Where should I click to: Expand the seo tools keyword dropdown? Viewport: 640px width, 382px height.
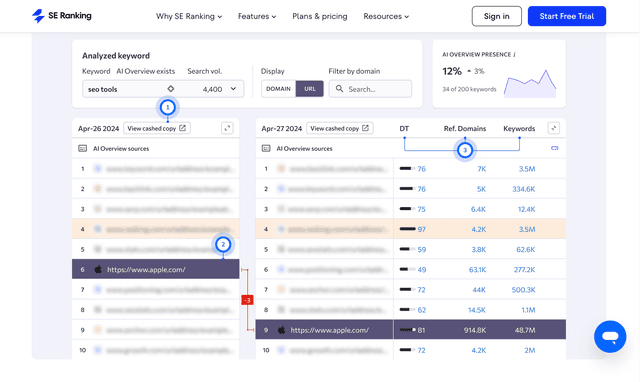[233, 89]
